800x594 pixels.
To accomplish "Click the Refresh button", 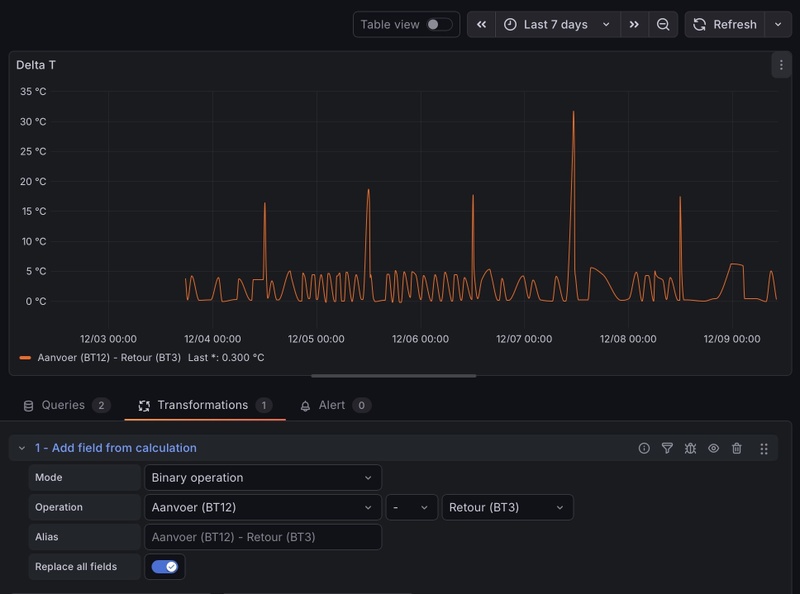I will (725, 24).
